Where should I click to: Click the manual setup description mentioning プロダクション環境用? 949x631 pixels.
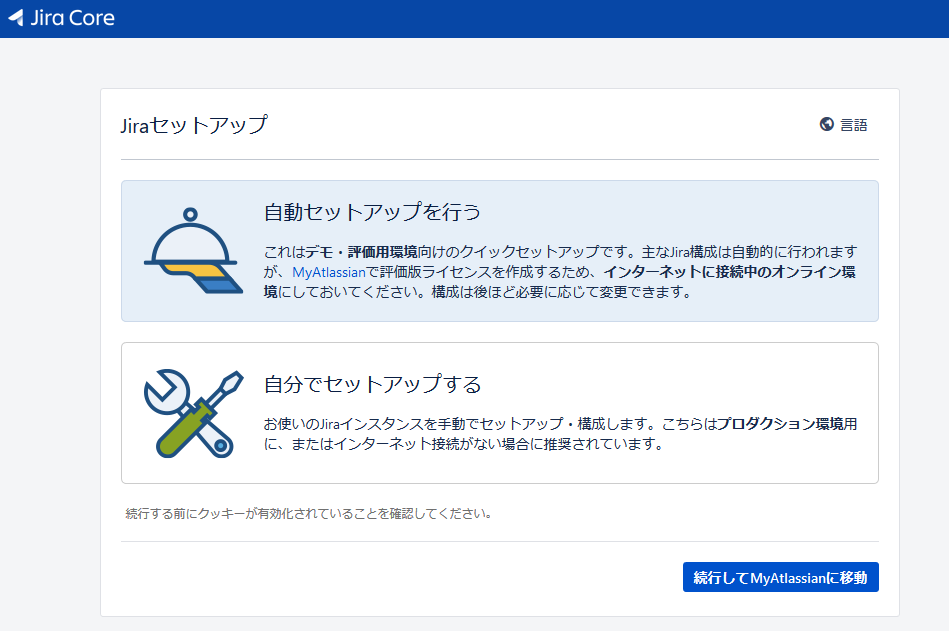coord(560,434)
